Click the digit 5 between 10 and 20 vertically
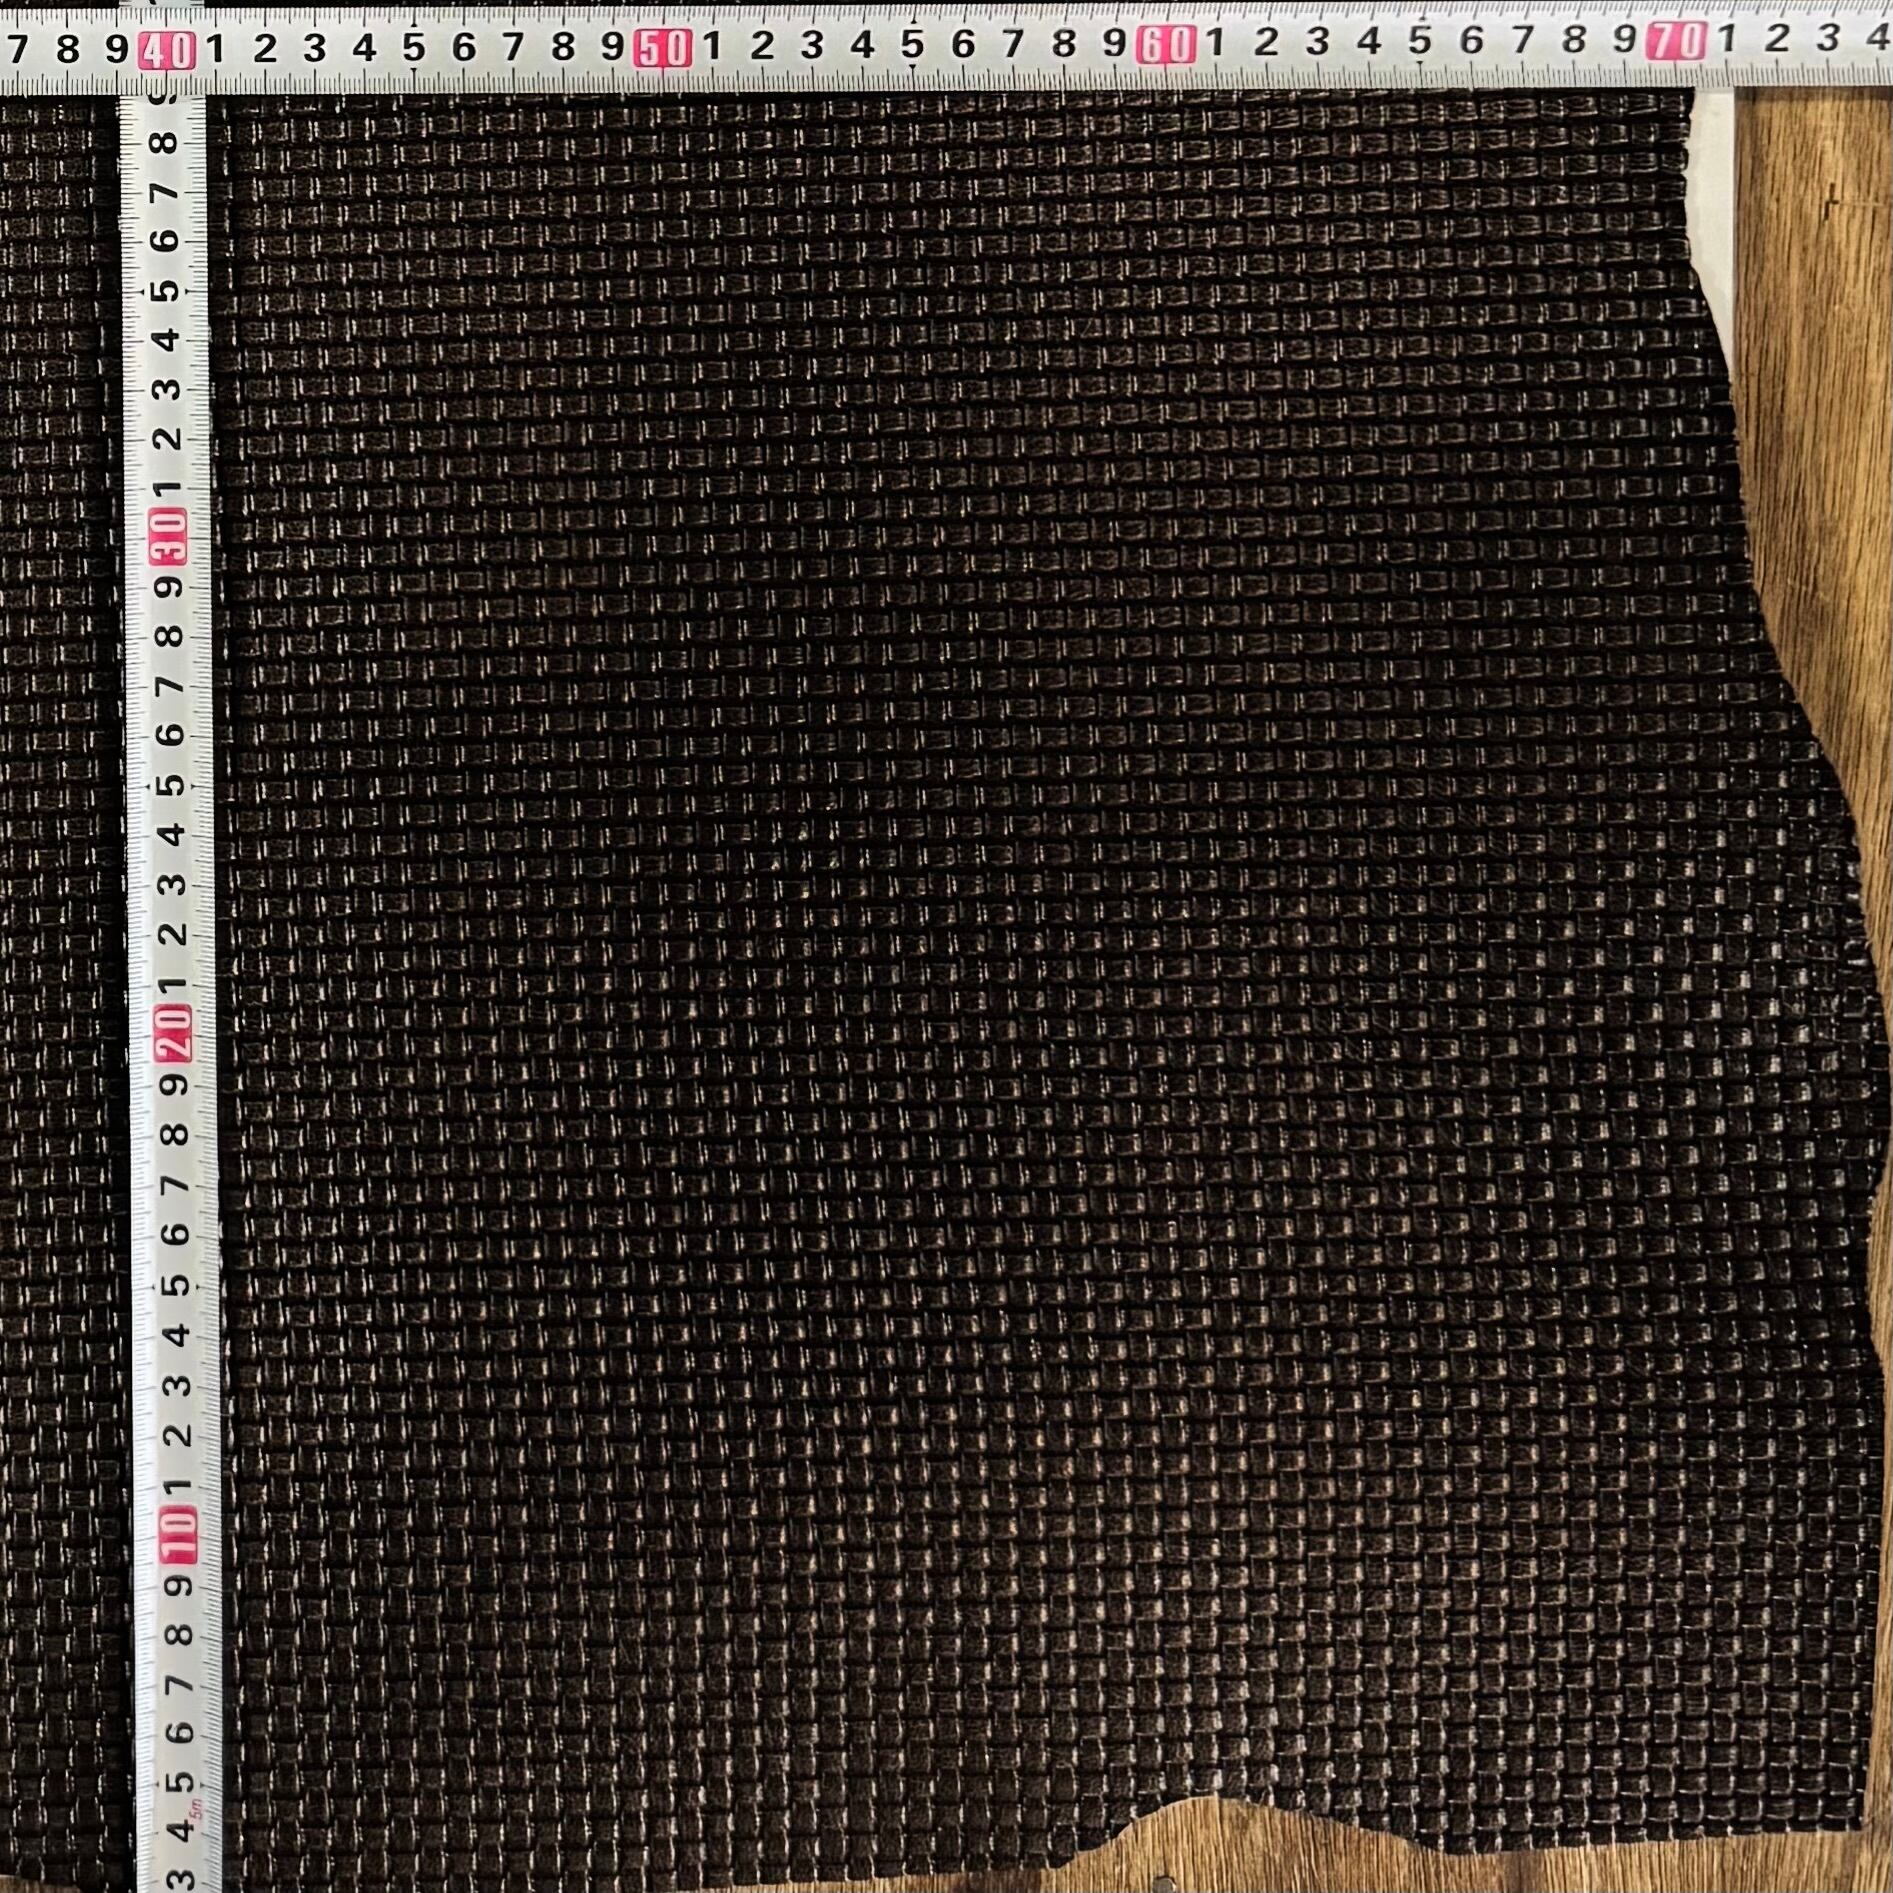Viewport: 1893px width, 1893px height. point(177,1284)
